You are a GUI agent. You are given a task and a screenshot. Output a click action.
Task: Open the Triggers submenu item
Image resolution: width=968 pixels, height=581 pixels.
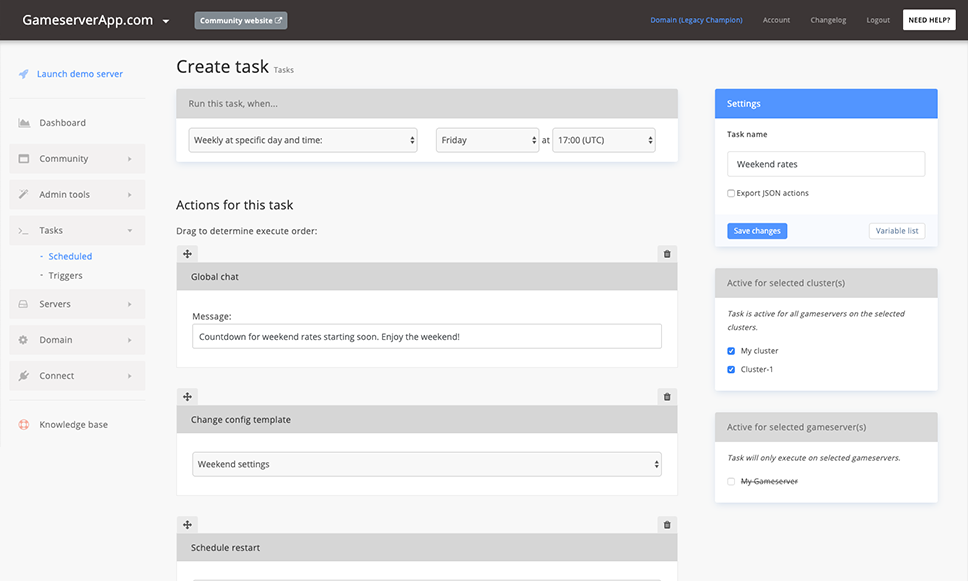tap(65, 275)
